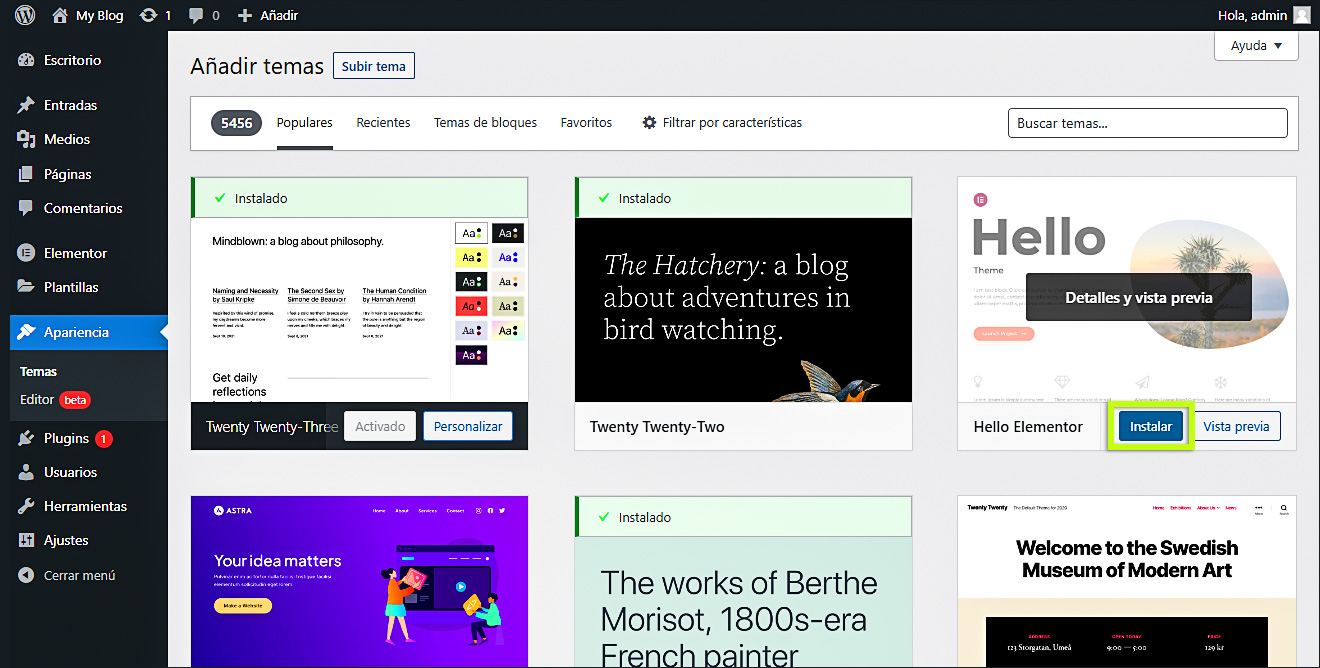1320x668 pixels.
Task: Click the comments bubble icon in admin bar
Action: pos(196,15)
